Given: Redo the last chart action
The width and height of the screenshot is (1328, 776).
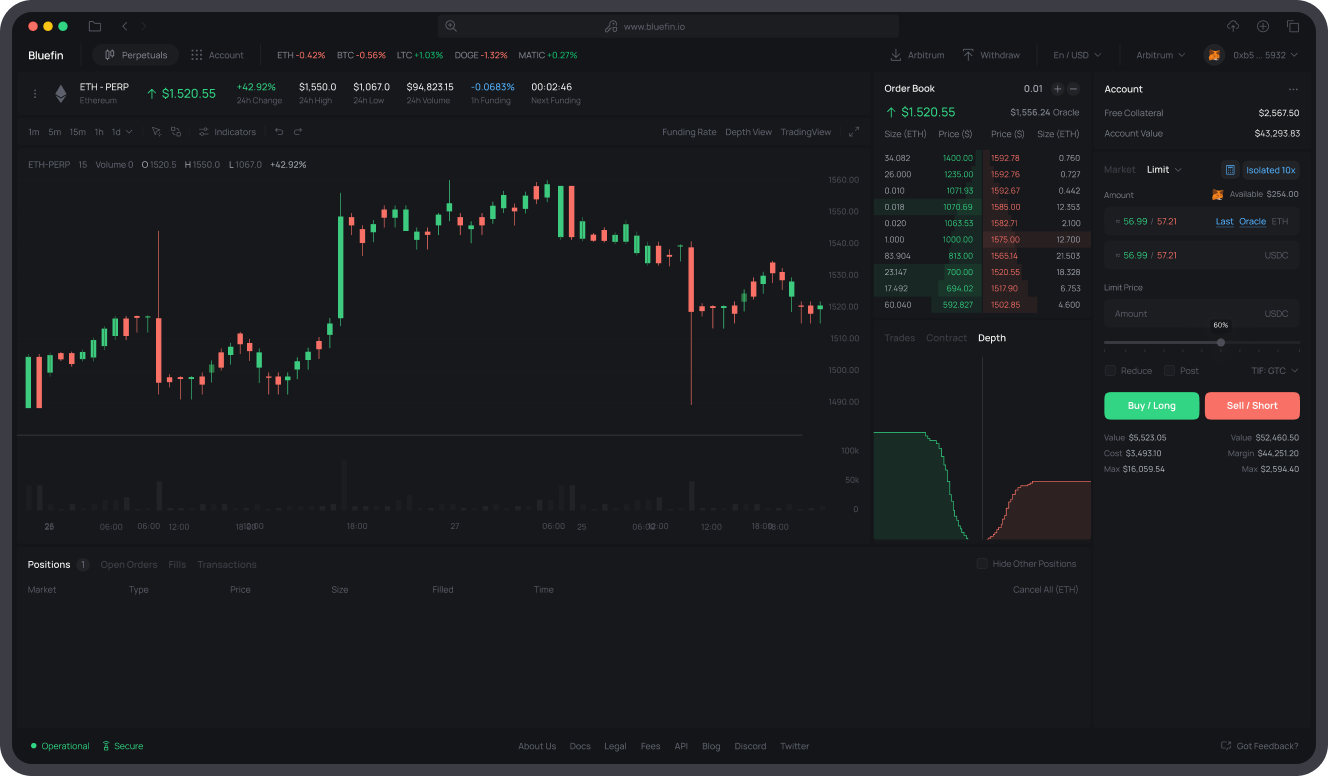Looking at the screenshot, I should [x=298, y=132].
